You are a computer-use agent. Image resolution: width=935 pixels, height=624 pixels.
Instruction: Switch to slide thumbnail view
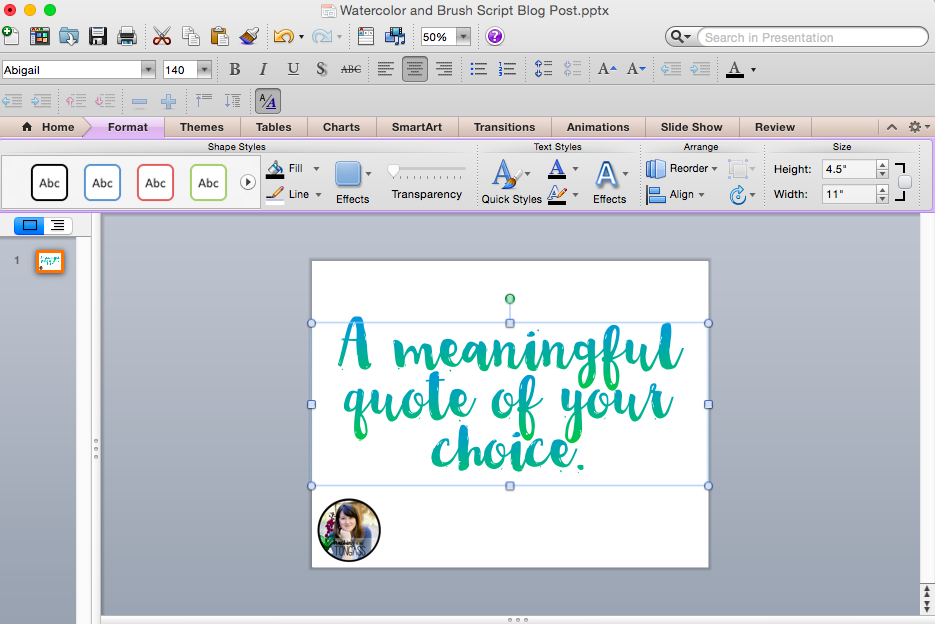[29, 225]
